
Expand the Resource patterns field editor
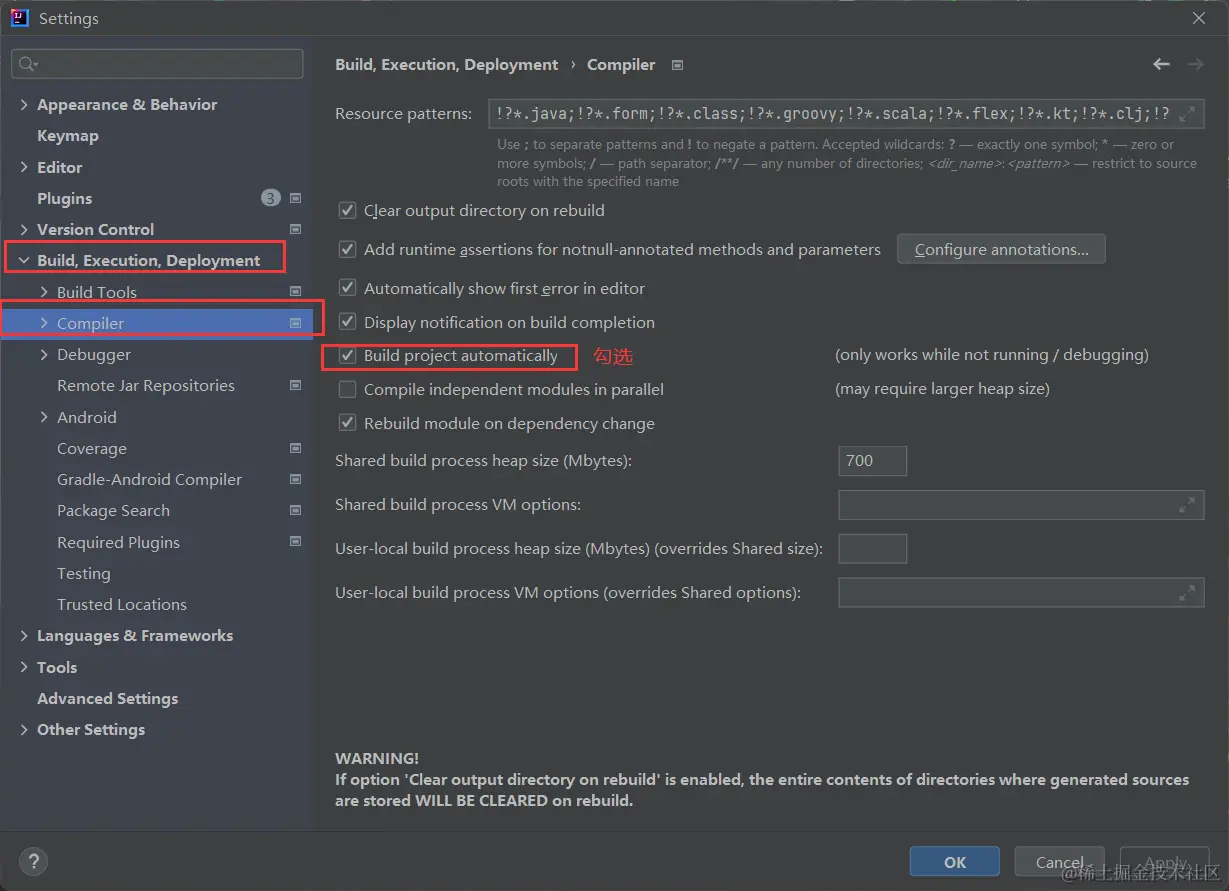pos(1187,114)
